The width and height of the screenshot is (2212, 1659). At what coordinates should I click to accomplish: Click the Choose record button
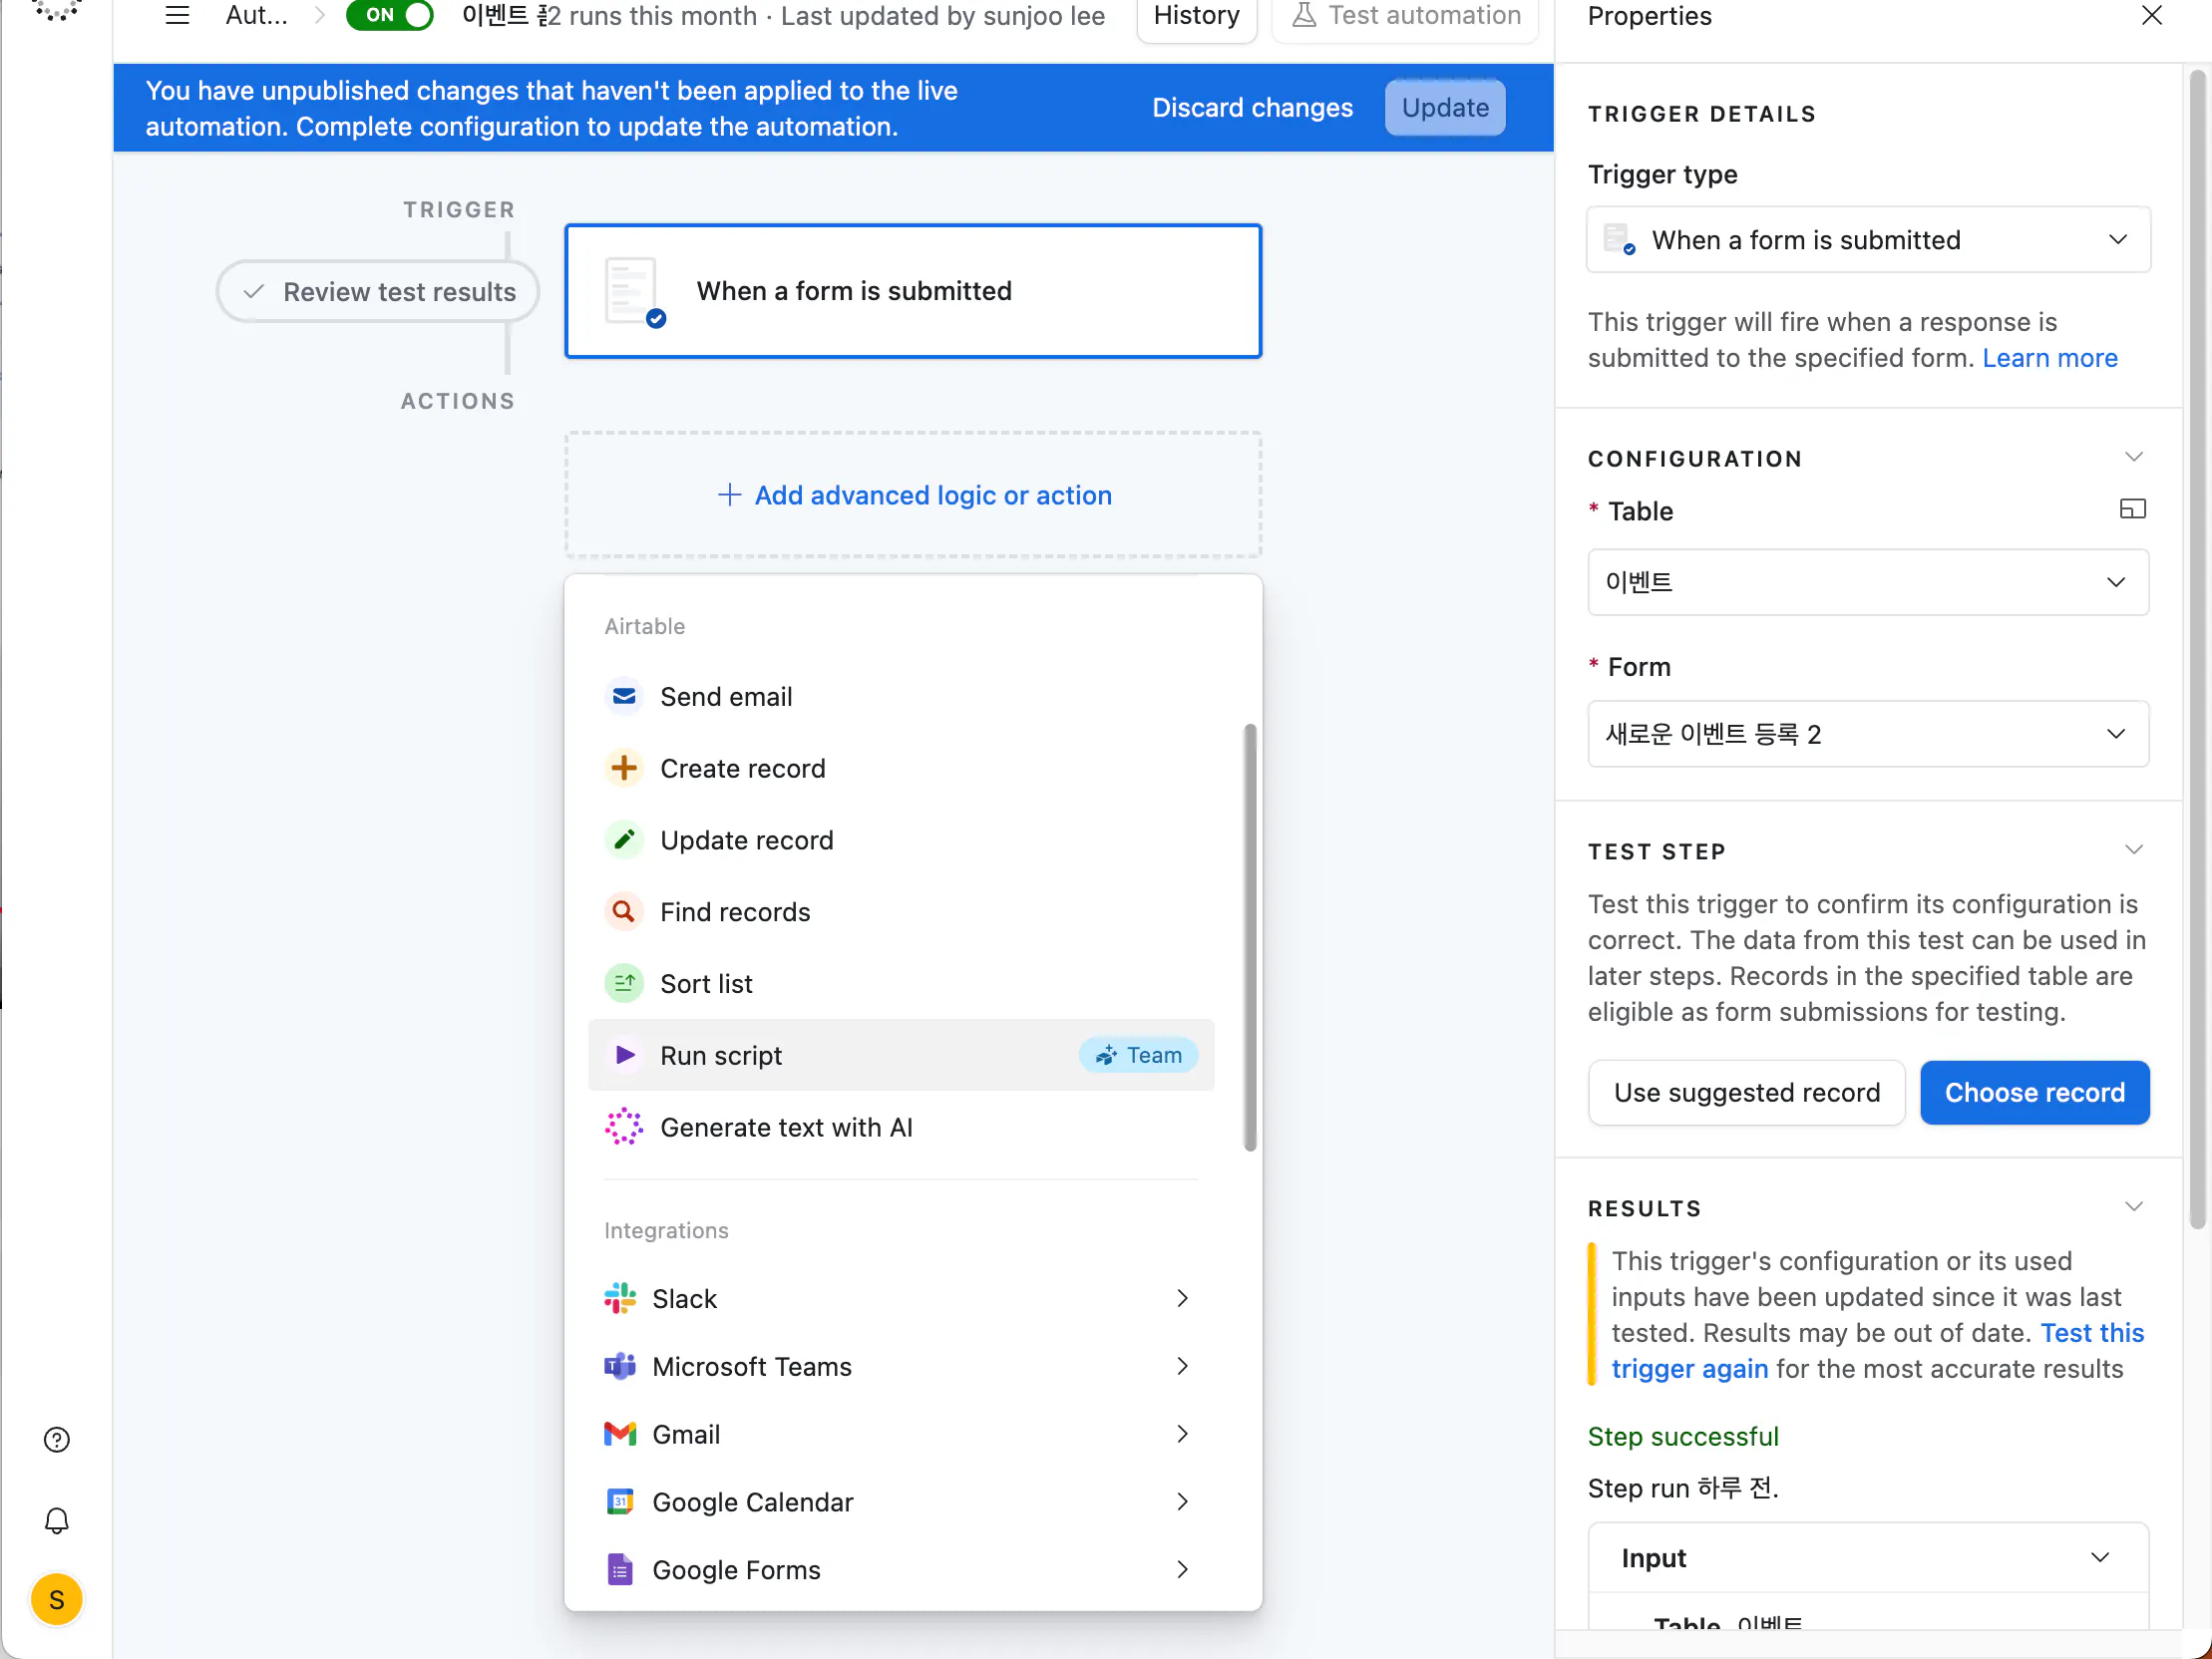click(x=2034, y=1092)
